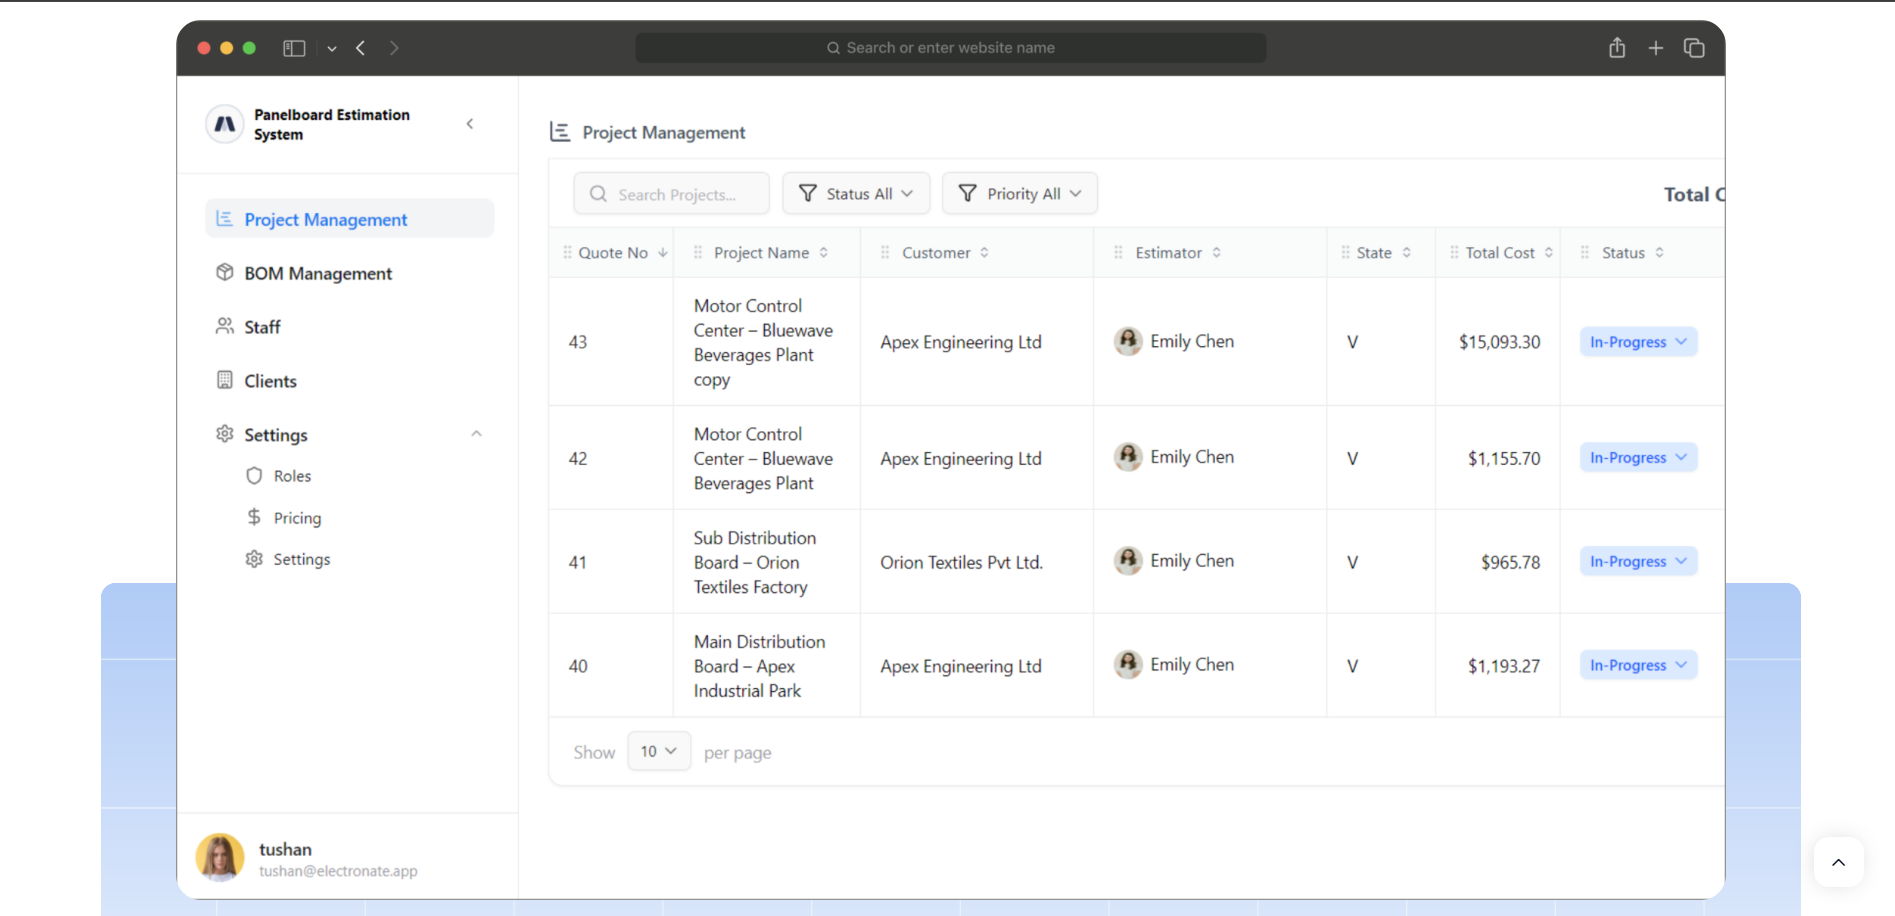
Task: Expand the In-Progress dropdown for quote 40
Action: coord(1637,664)
